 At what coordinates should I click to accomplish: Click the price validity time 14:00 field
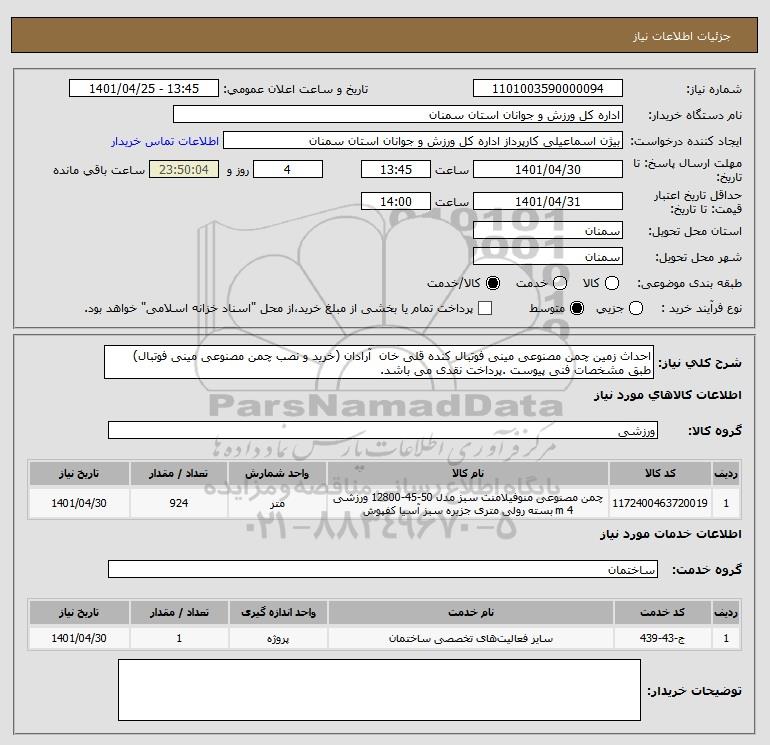[x=396, y=201]
